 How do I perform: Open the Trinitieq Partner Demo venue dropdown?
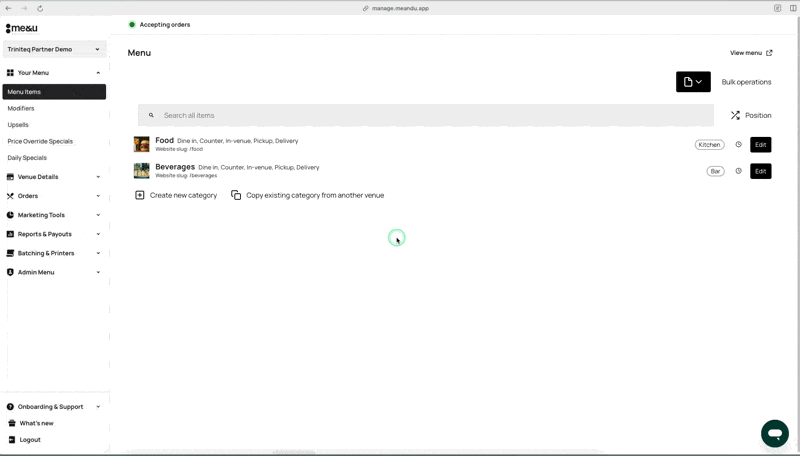tap(55, 49)
